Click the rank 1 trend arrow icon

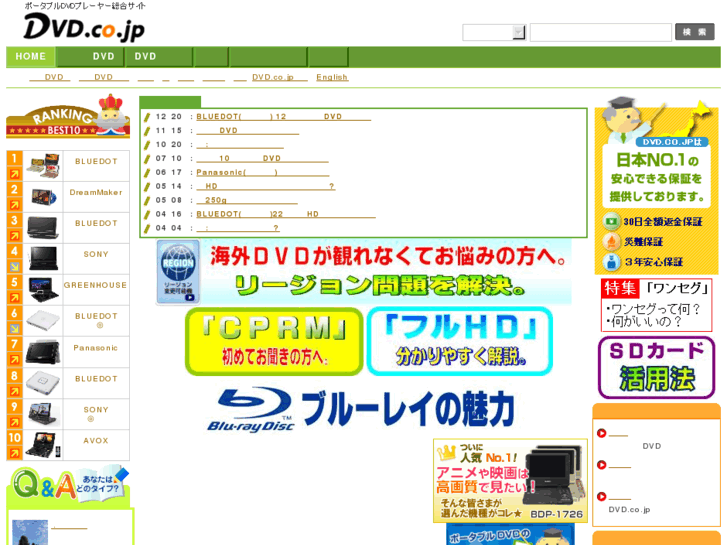[x=14, y=174]
